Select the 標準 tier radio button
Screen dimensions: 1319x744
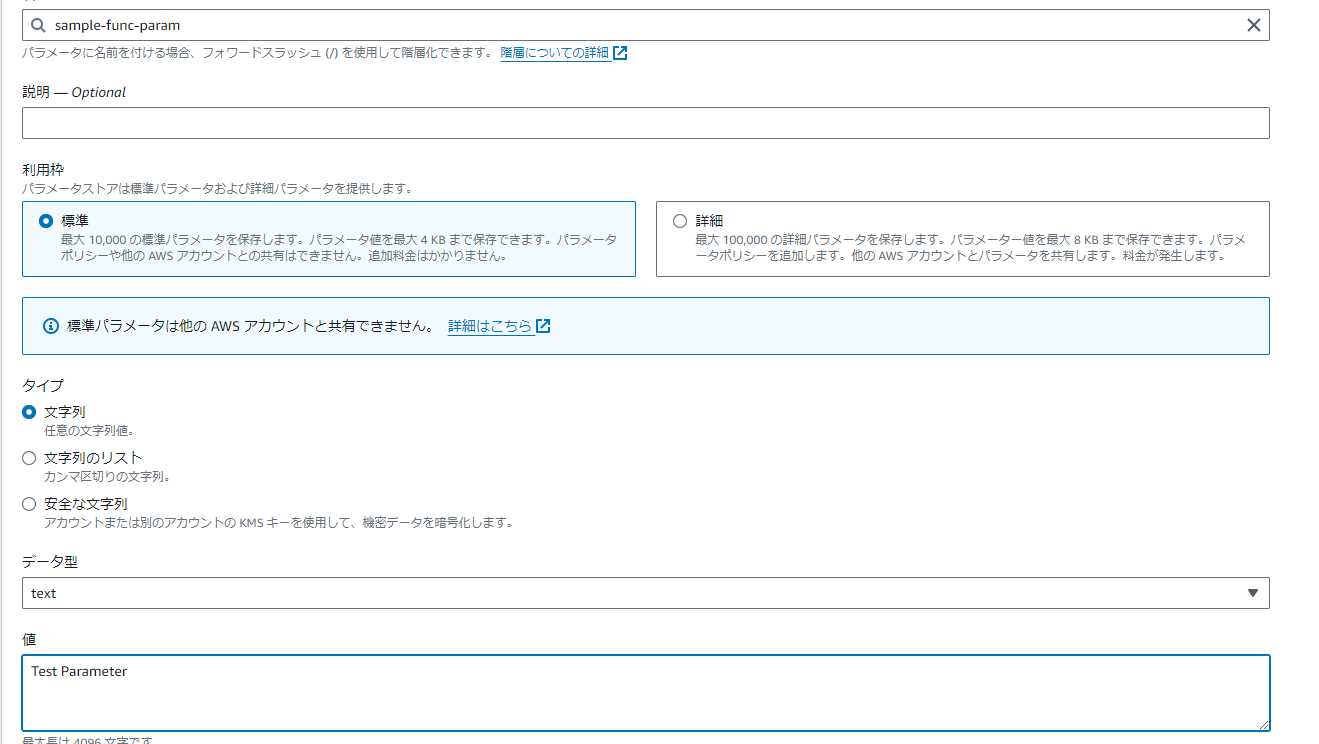click(x=45, y=221)
